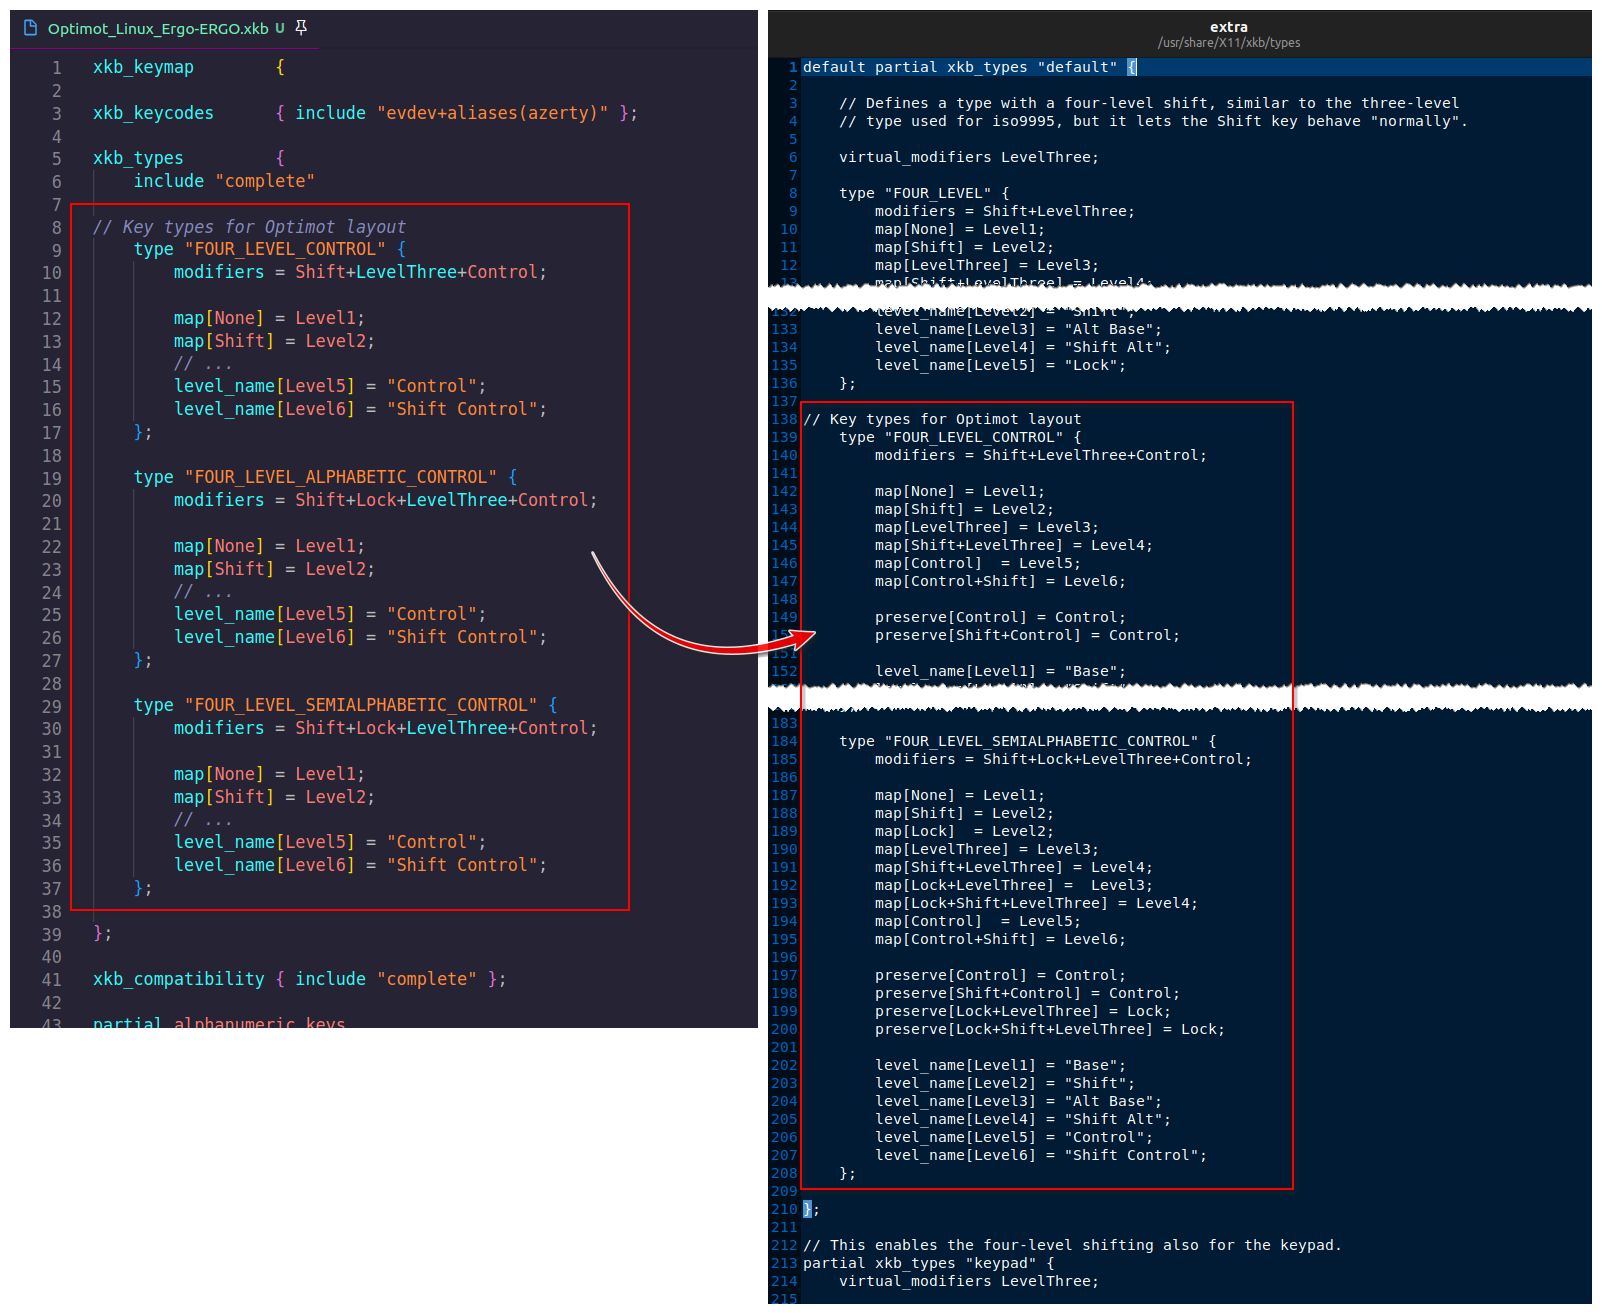Viewport: 1602px width, 1314px height.
Task: Click the "extra" window title
Action: coord(1228,27)
